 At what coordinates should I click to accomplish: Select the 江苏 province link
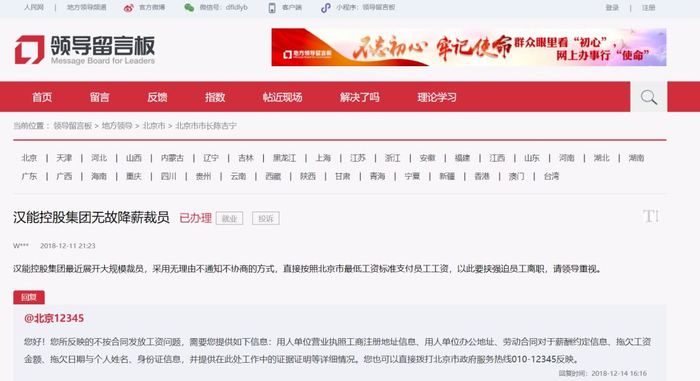(x=358, y=158)
